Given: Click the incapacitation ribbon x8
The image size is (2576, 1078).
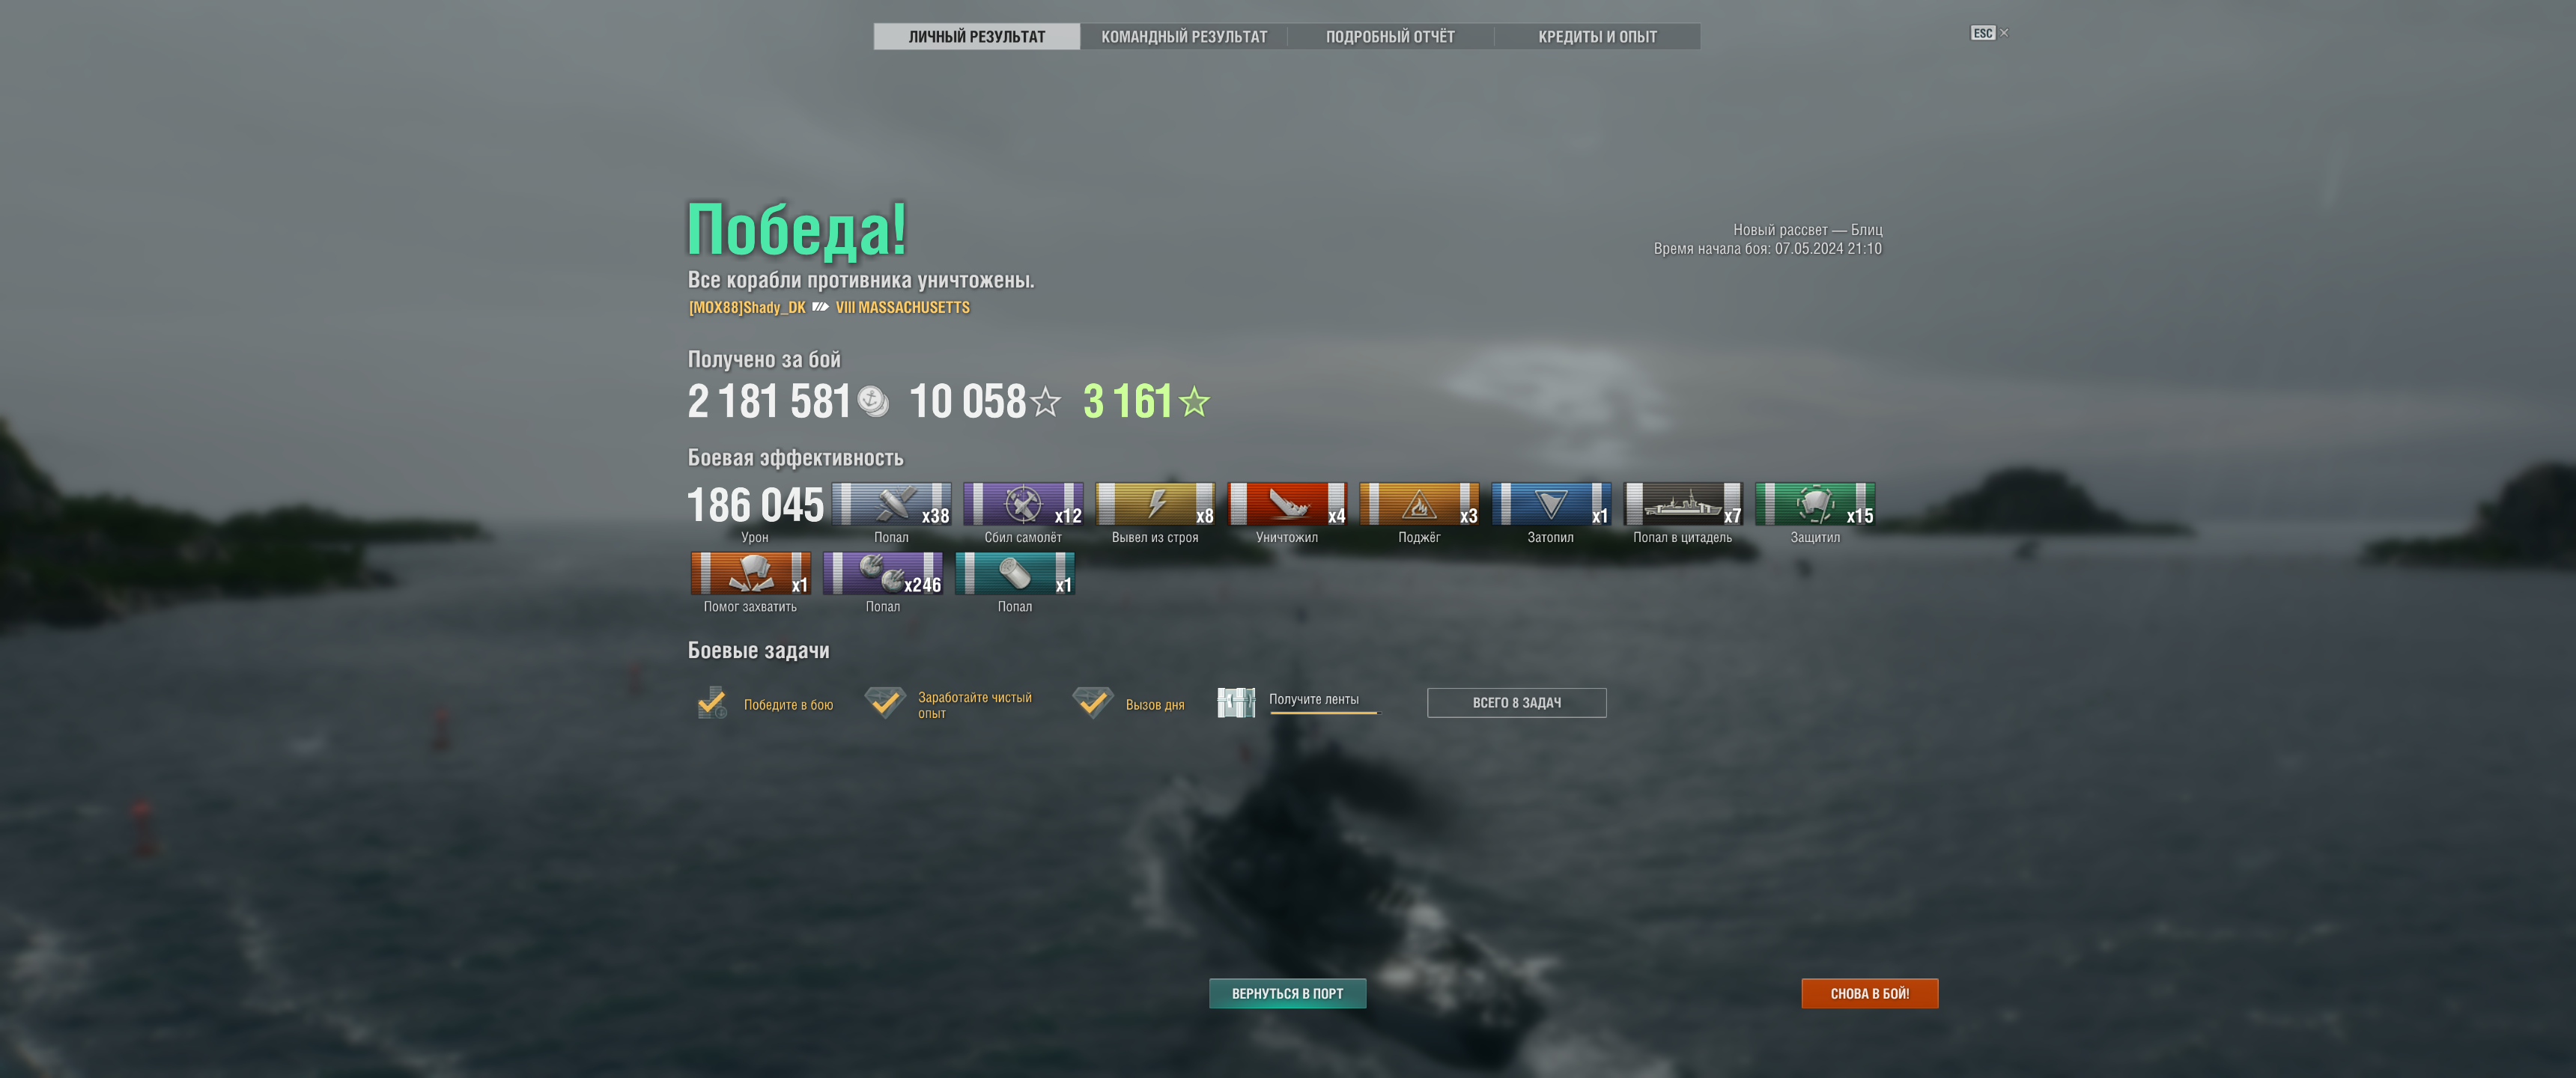Looking at the screenshot, I should (x=1155, y=504).
